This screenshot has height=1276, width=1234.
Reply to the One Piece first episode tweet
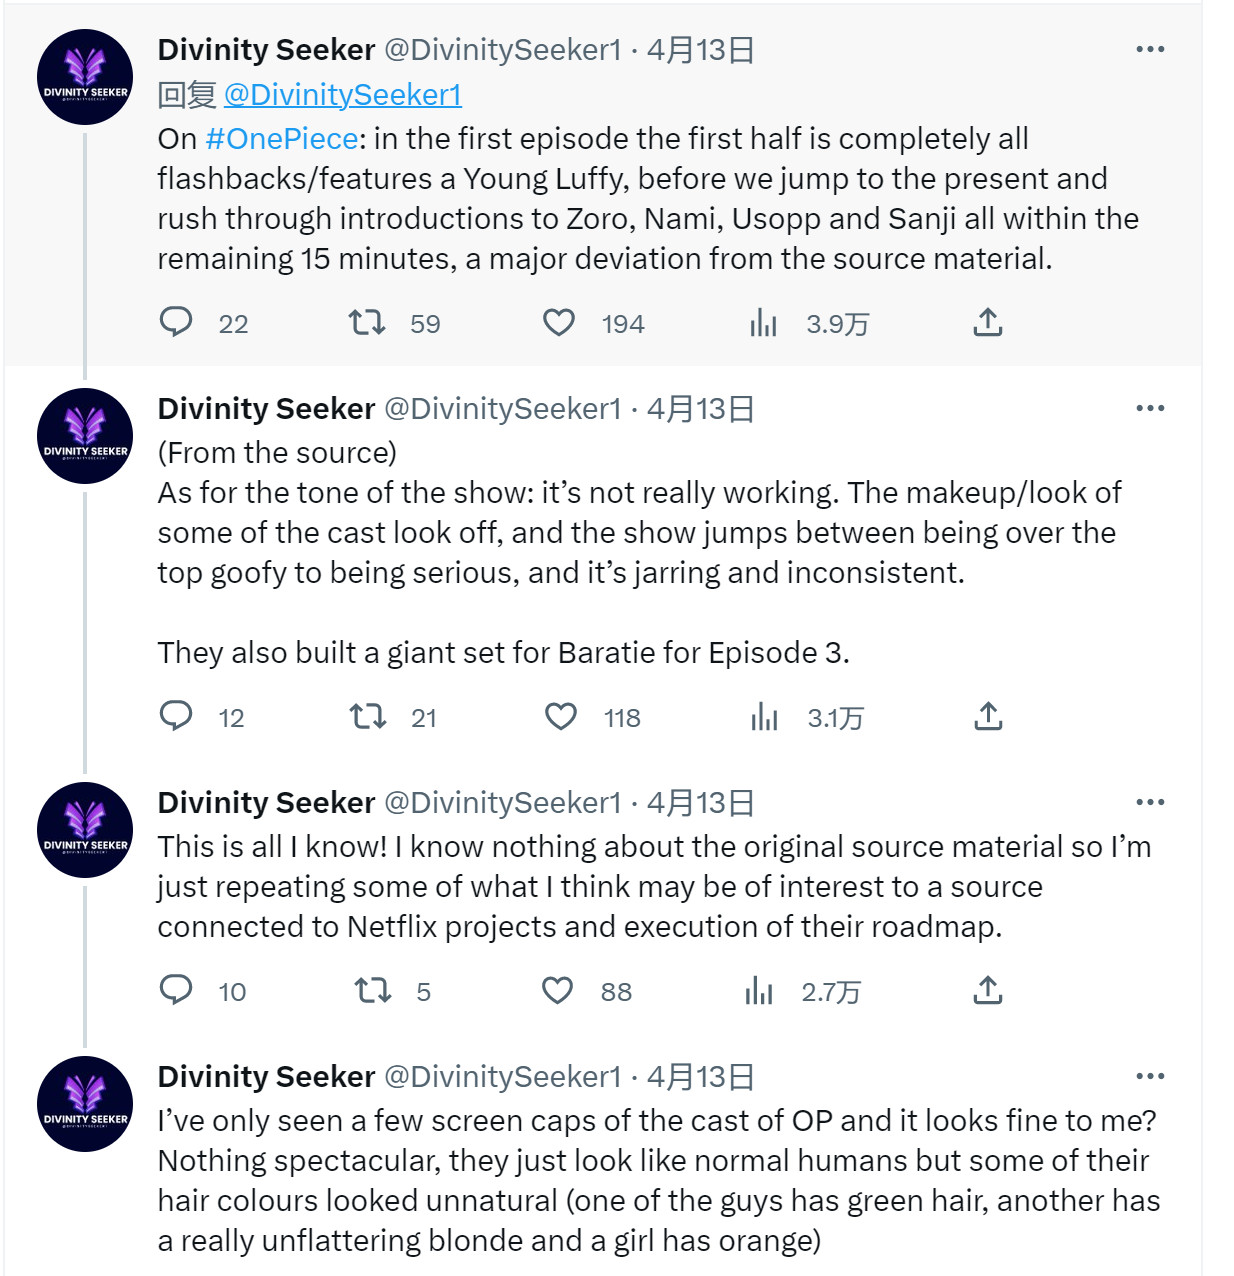click(177, 322)
